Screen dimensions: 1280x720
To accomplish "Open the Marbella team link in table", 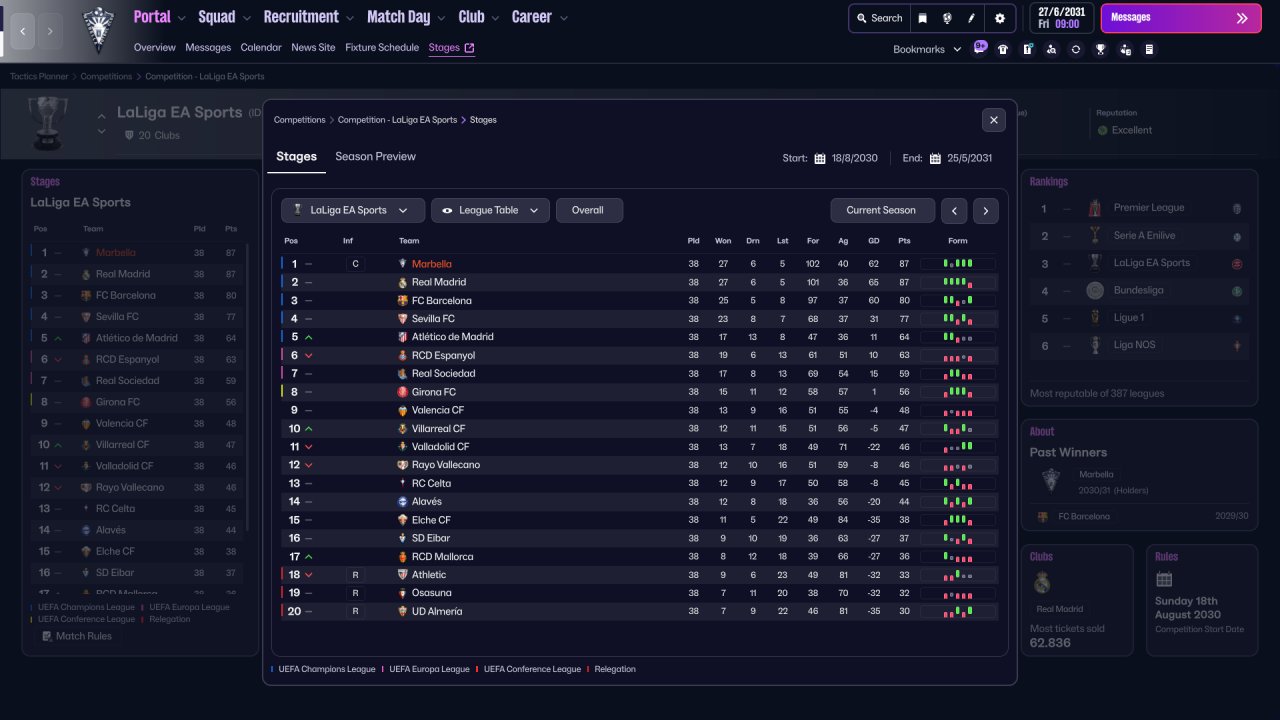I will pos(432,264).
